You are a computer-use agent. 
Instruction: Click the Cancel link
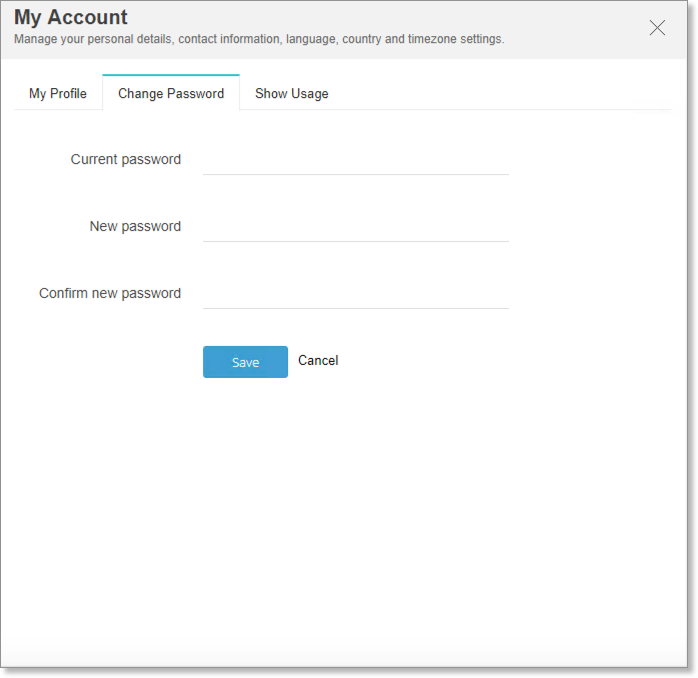tap(318, 361)
